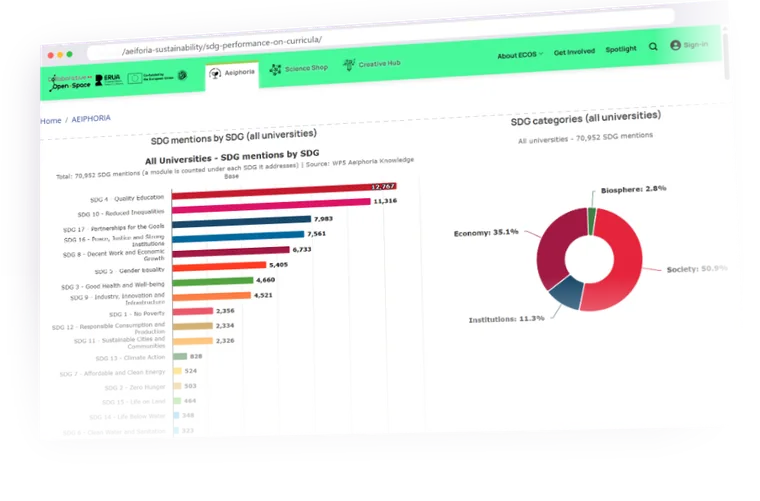760x501 pixels.
Task: Click the 'SDG 2 - Zero Hunger' label
Action: tap(135, 388)
